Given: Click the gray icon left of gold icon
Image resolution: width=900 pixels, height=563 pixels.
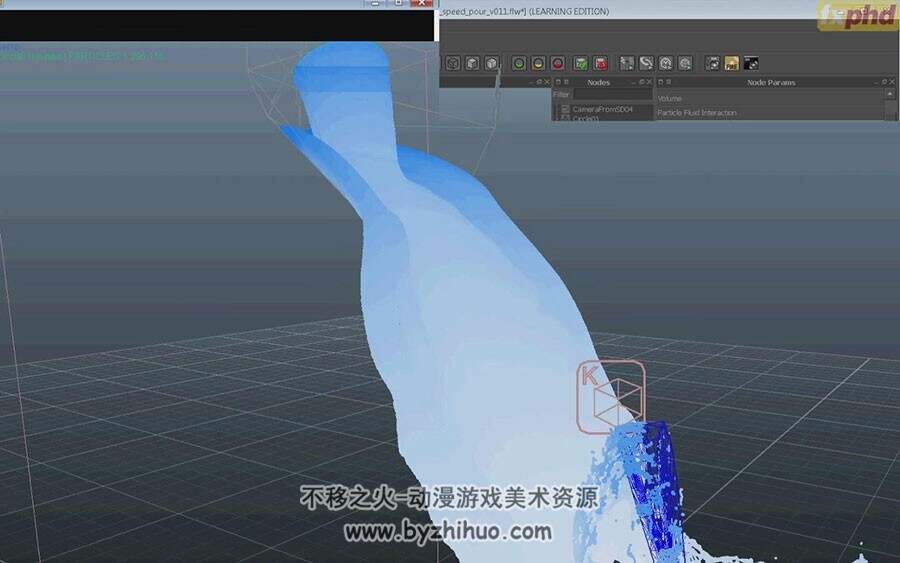Looking at the screenshot, I should coord(712,63).
